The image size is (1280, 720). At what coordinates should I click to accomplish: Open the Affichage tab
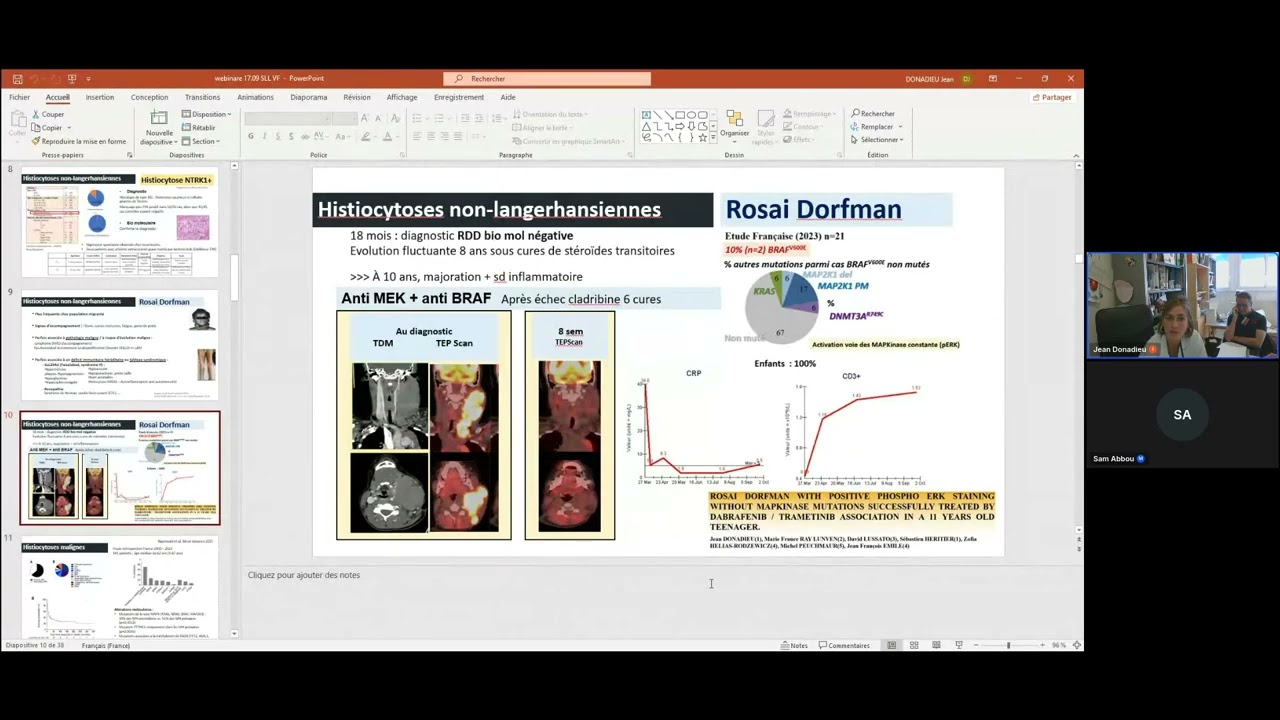click(x=402, y=97)
